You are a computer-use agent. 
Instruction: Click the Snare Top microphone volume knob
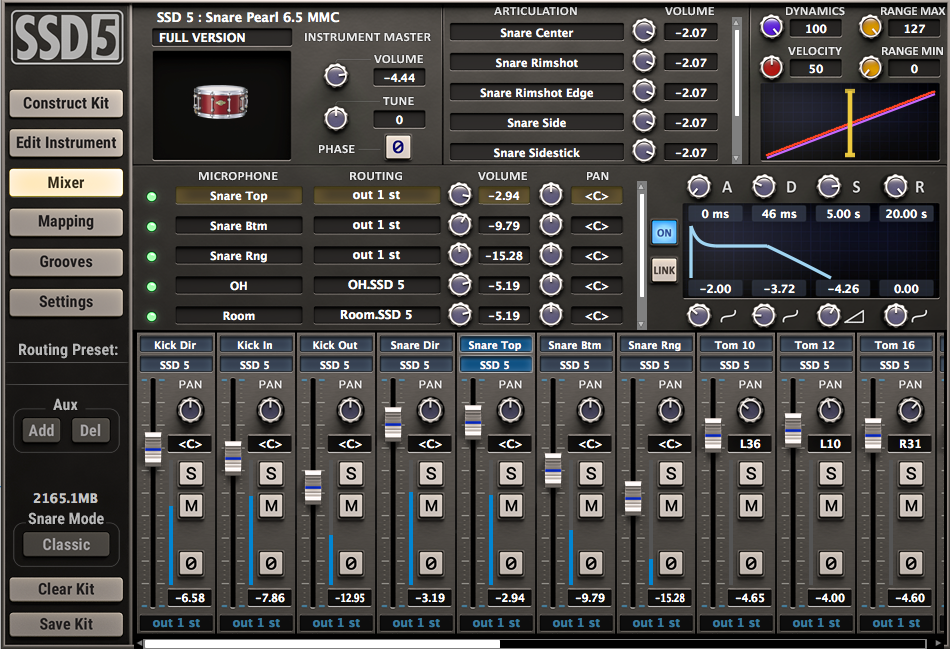(460, 195)
